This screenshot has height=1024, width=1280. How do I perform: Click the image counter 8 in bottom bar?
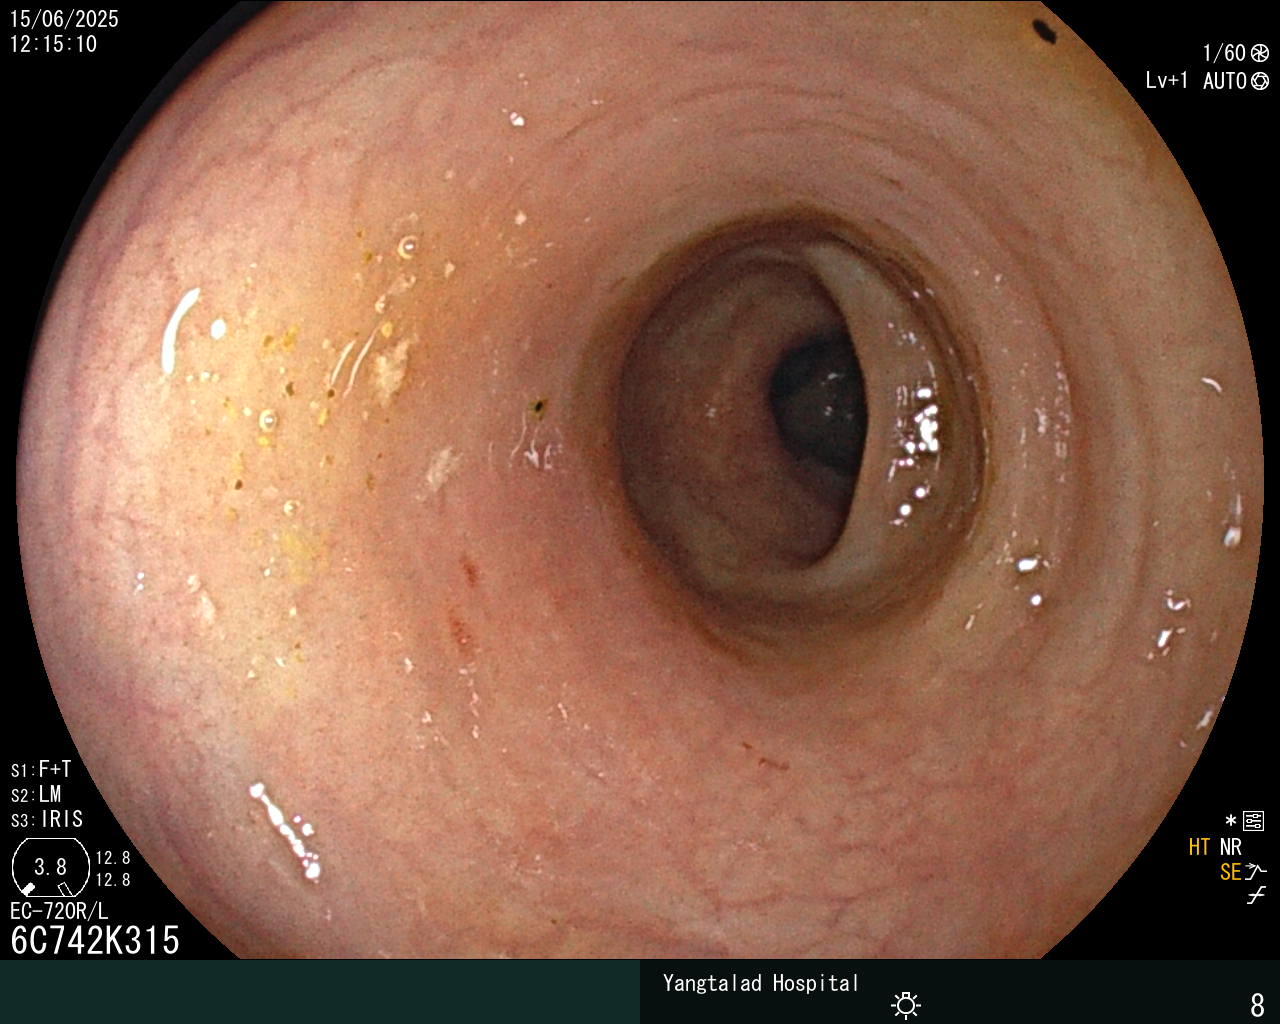tap(1258, 1005)
